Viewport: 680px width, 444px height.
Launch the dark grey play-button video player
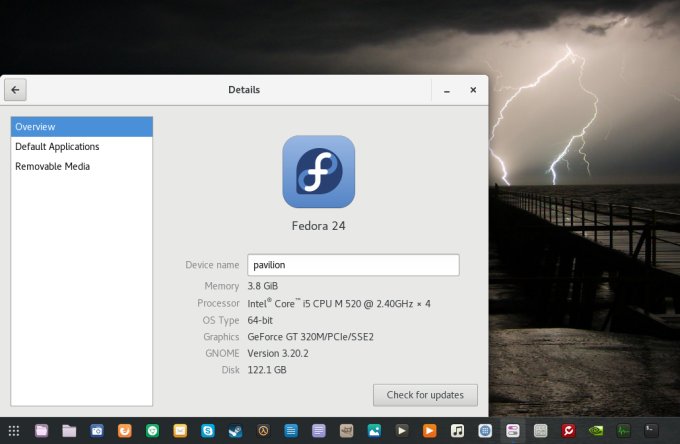pos(402,431)
